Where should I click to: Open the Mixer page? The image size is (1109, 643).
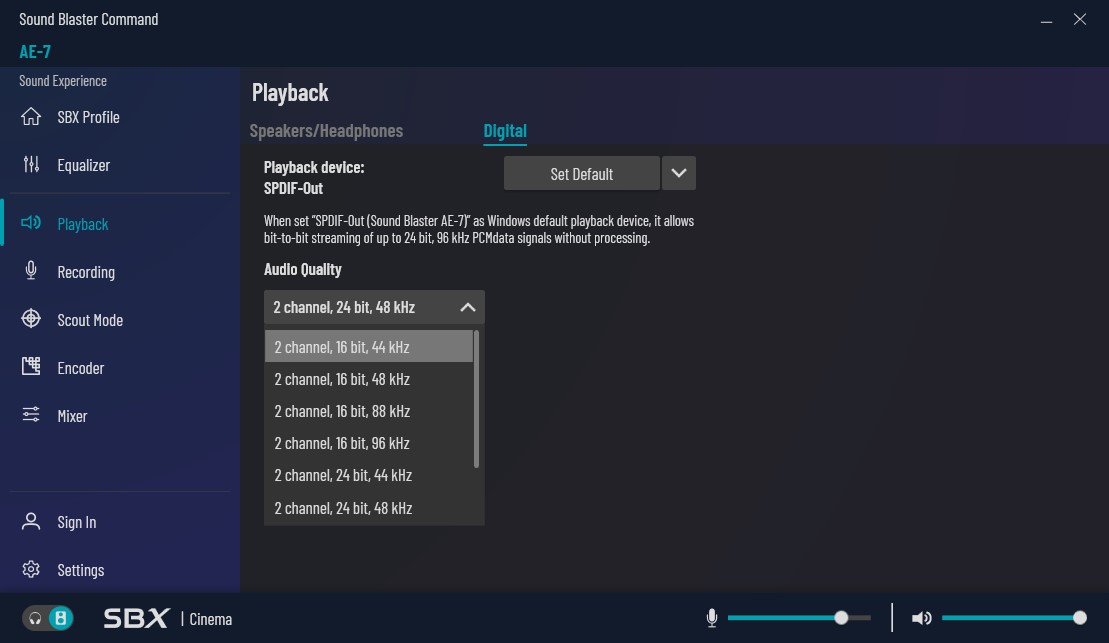pos(72,416)
